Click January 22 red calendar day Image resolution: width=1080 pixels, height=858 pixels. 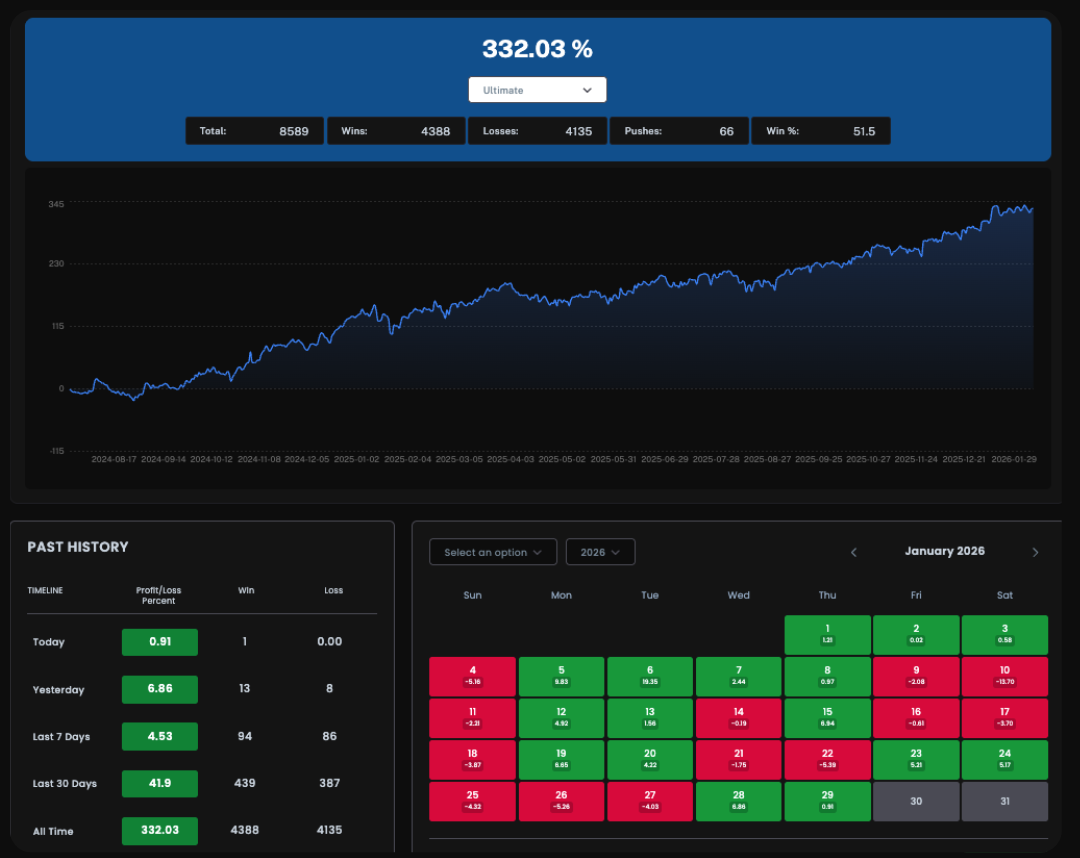coord(827,760)
